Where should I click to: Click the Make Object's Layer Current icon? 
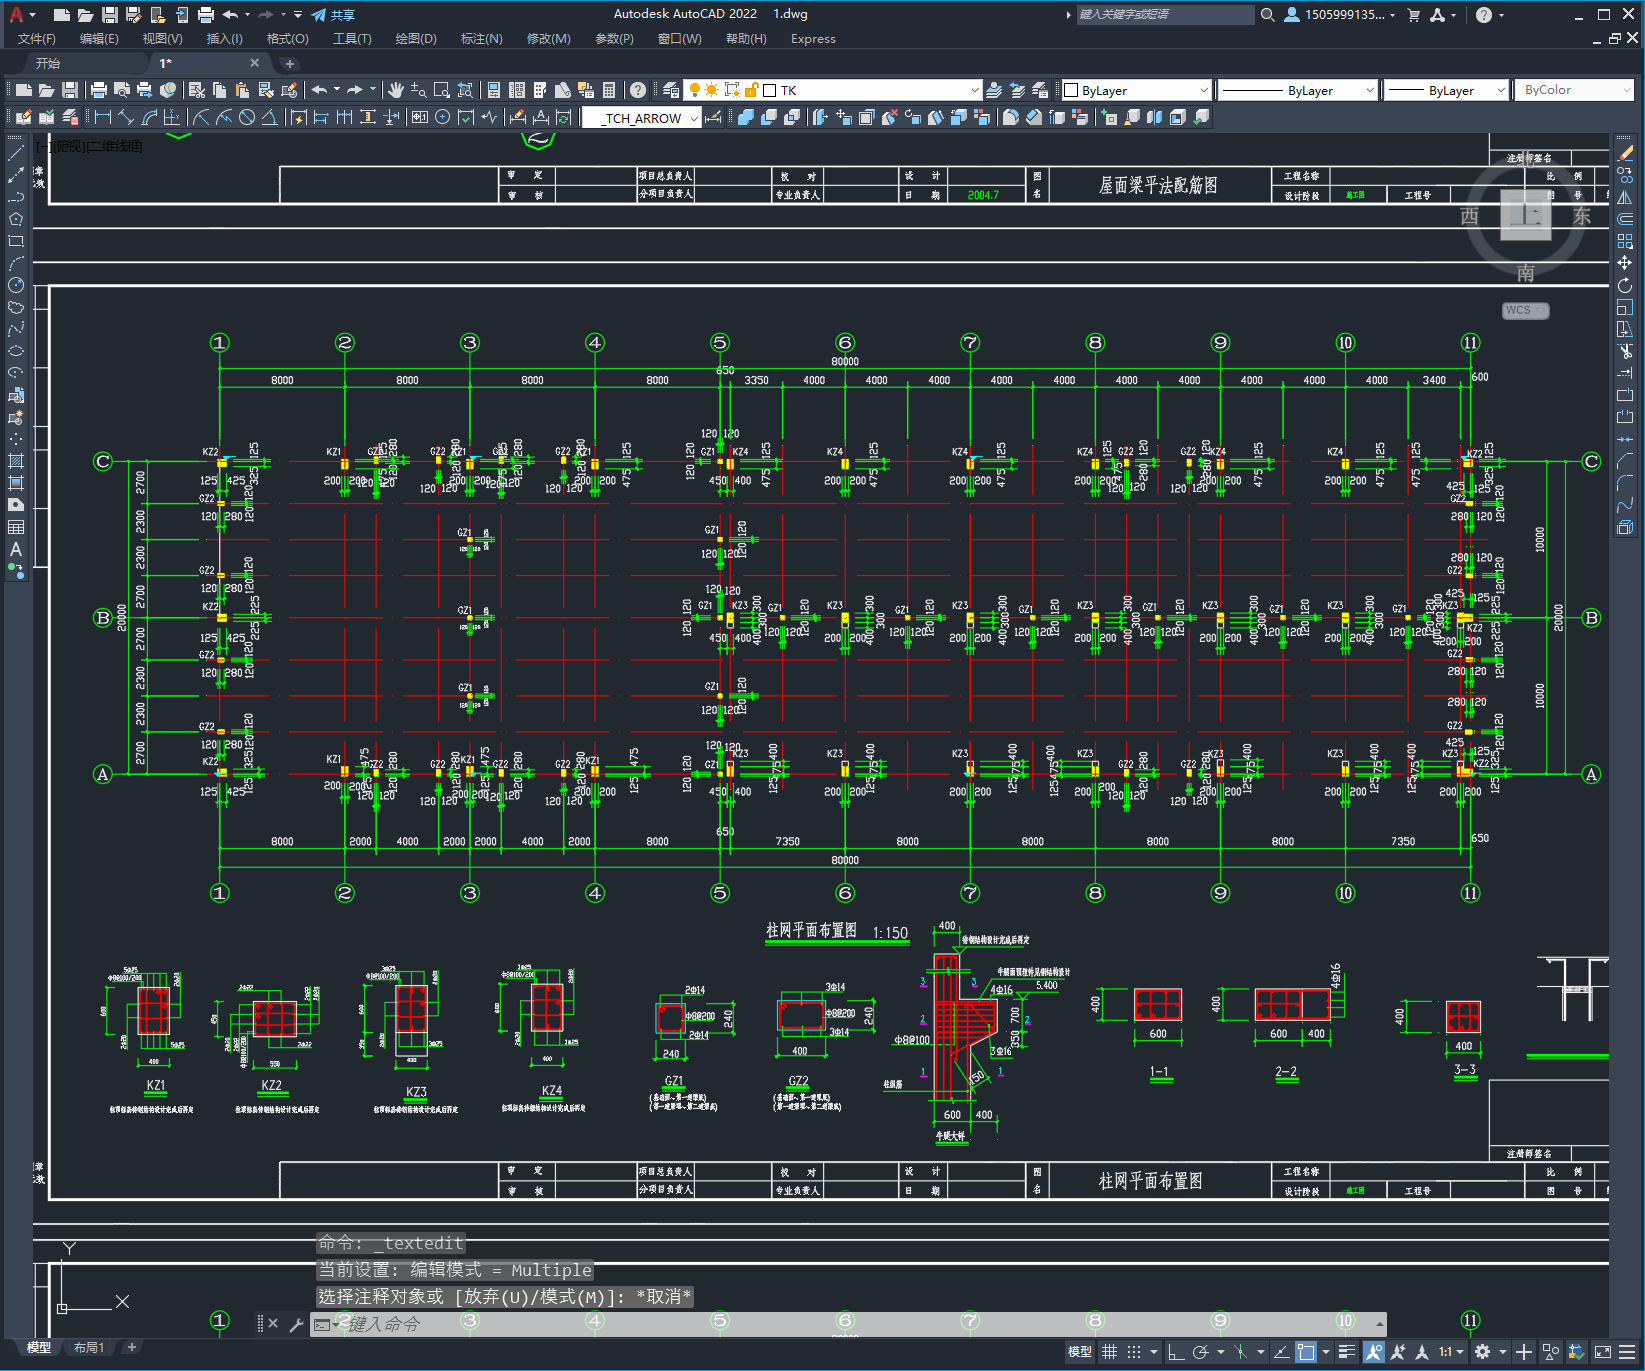coord(994,90)
